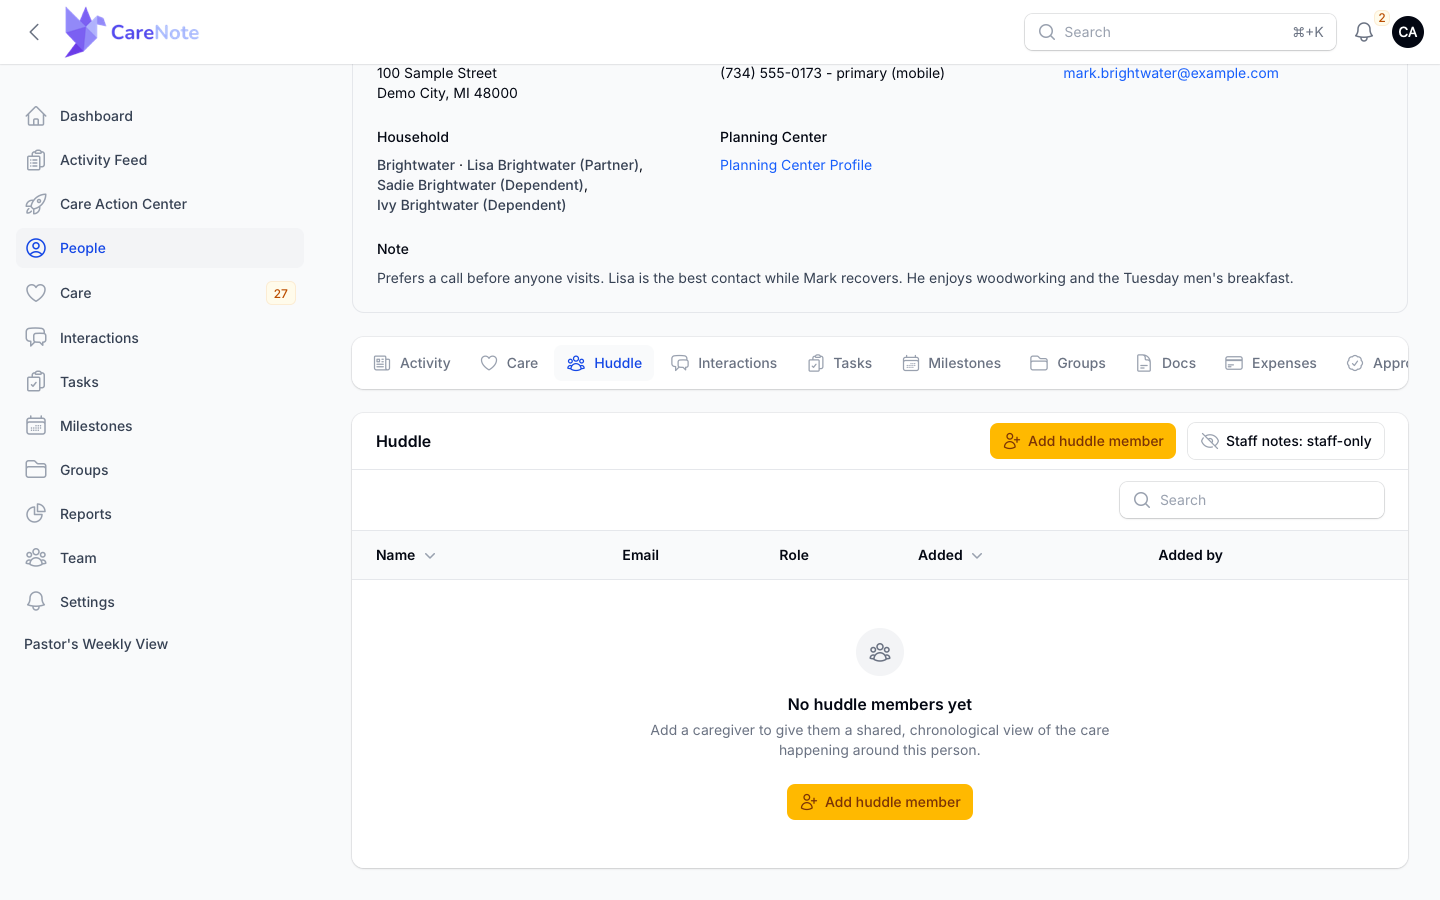The image size is (1440, 900).
Task: Open the Expenses tab
Action: tap(1271, 363)
